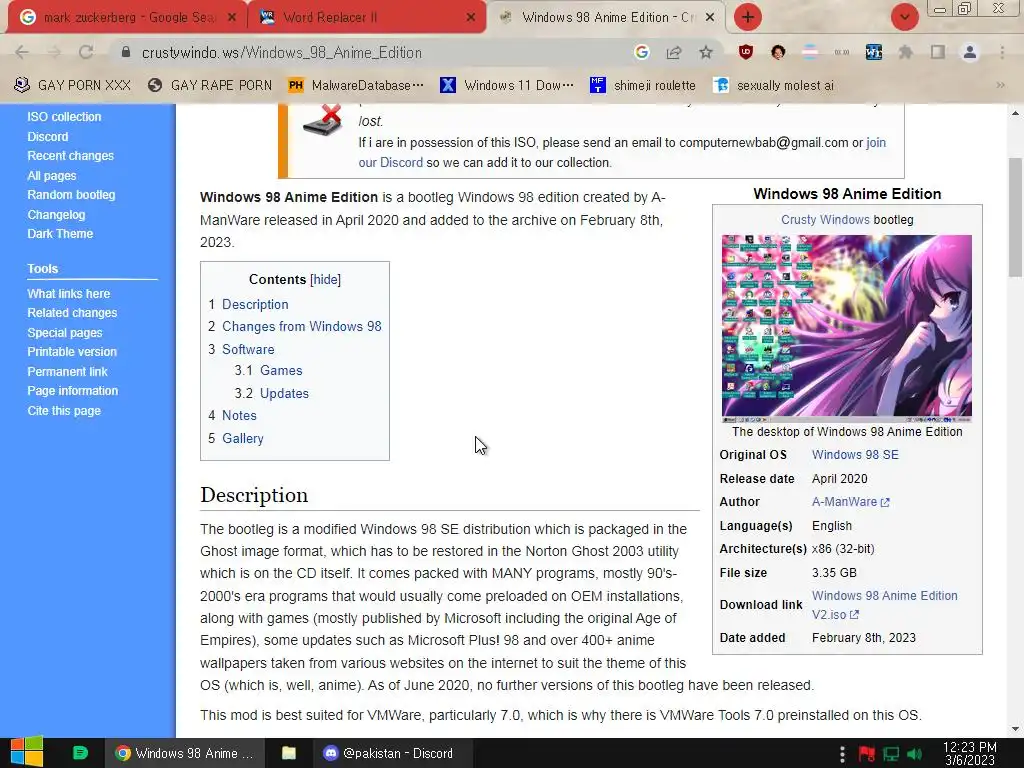Open the Chrome profile menu
Image resolution: width=1024 pixels, height=768 pixels.
pyautogui.click(x=970, y=52)
